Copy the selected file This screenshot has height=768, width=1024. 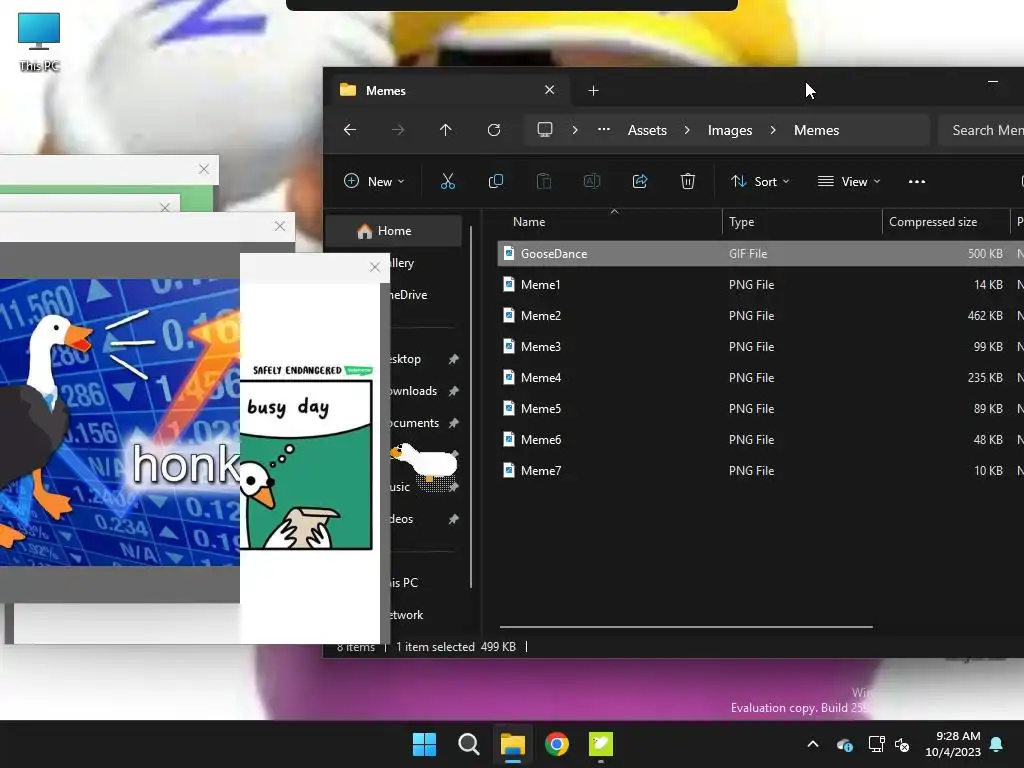496,182
